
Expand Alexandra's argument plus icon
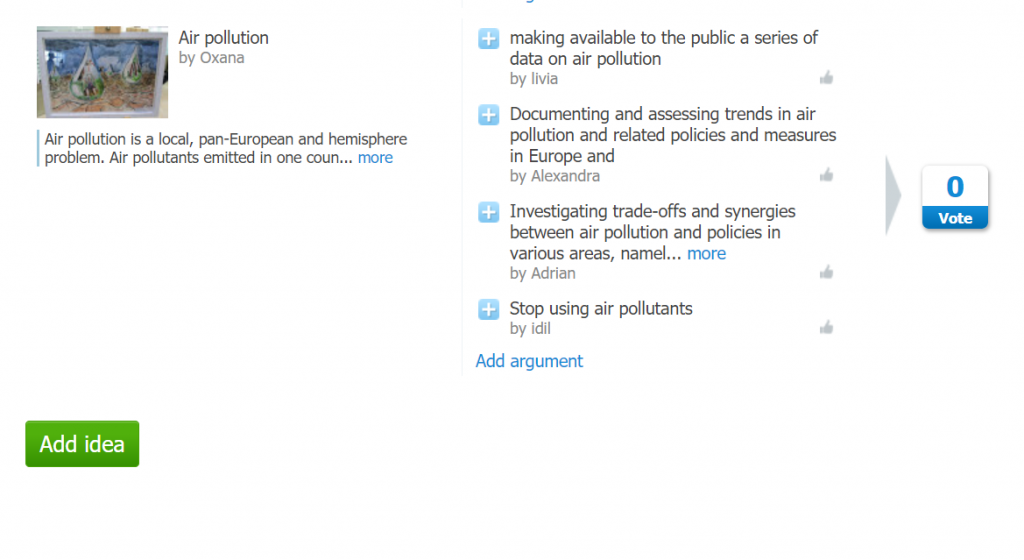click(x=488, y=115)
